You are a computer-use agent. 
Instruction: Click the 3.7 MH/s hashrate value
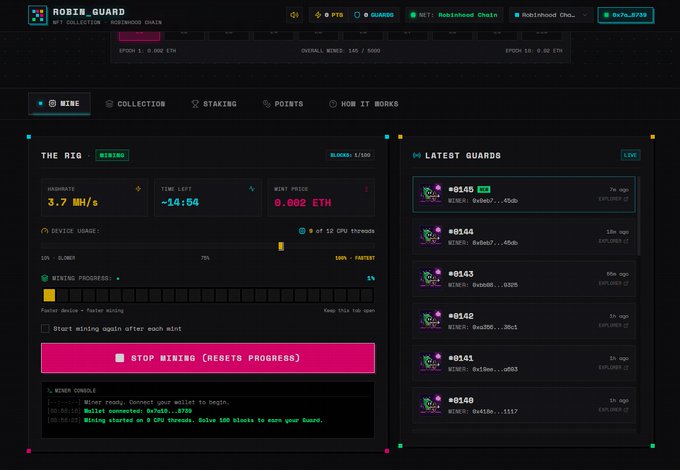[x=73, y=202]
